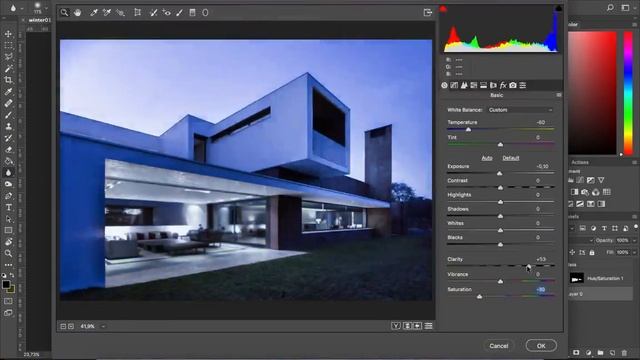Choose the Color Sampler tool
Screen dimensions: 640x360
[x=107, y=13]
